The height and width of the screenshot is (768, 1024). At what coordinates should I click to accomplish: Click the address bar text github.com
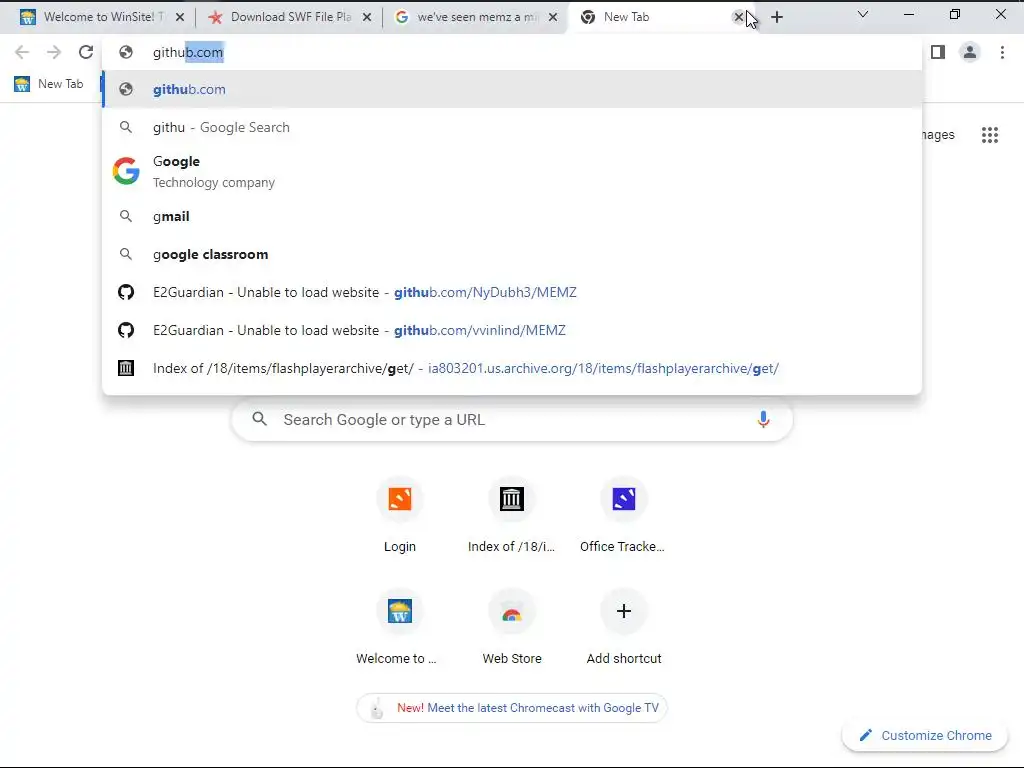tap(188, 52)
